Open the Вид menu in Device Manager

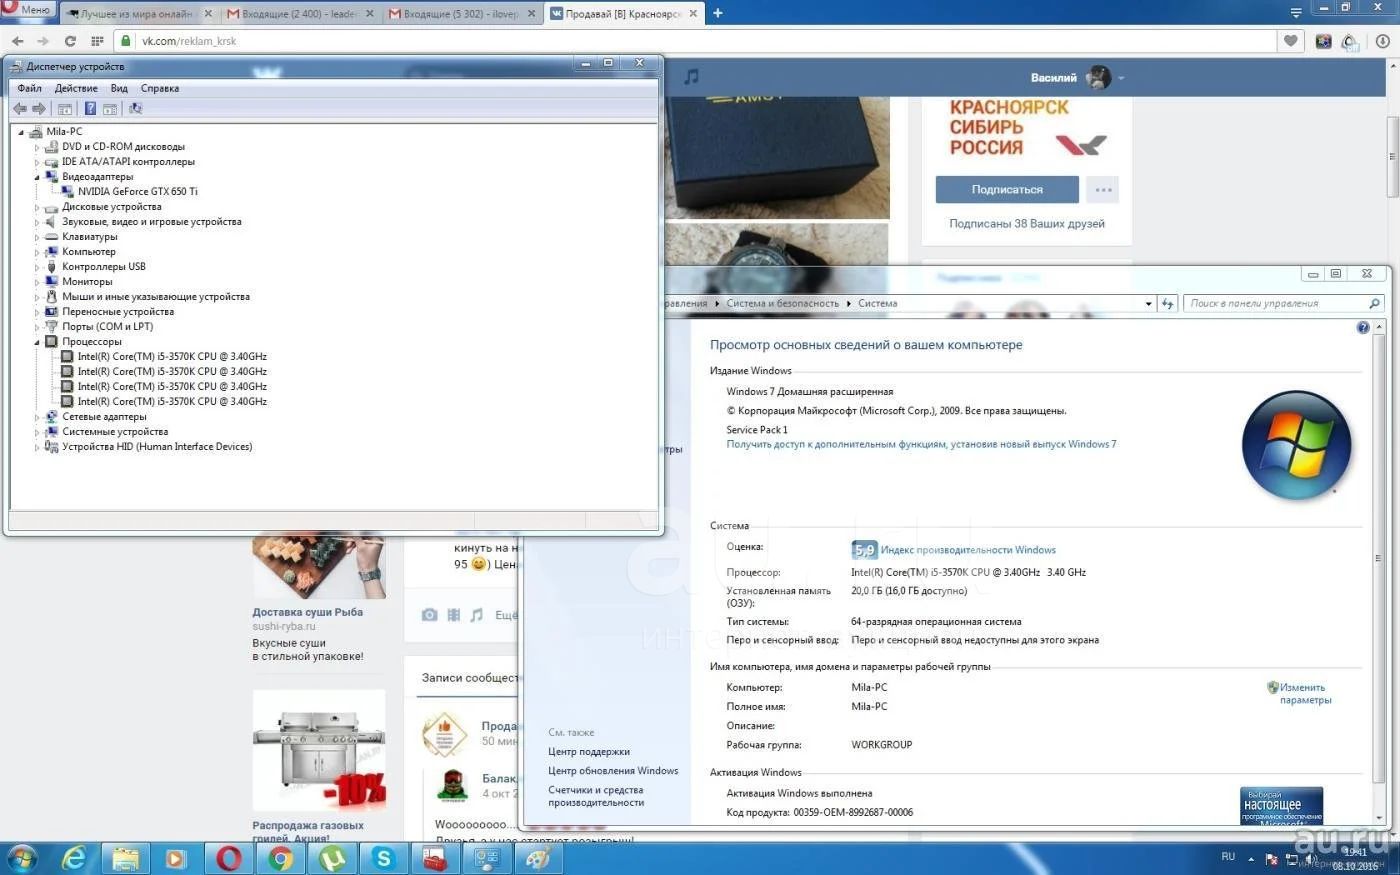pyautogui.click(x=119, y=88)
